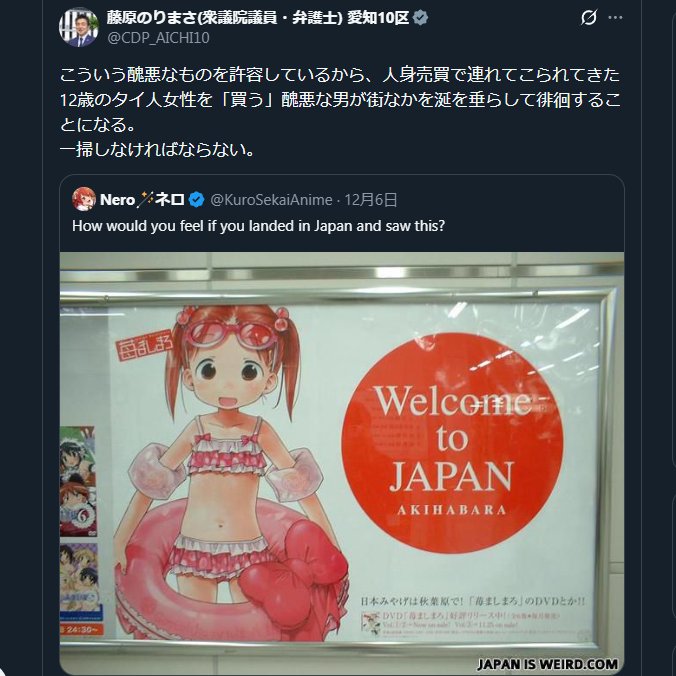Click the blue verified checkmark next to ネロ
This screenshot has width=676, height=676.
[x=197, y=200]
